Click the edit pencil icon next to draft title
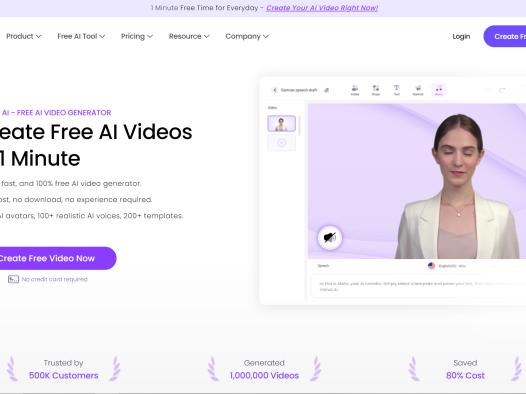Screen dimensions: 526x394 [326, 90]
